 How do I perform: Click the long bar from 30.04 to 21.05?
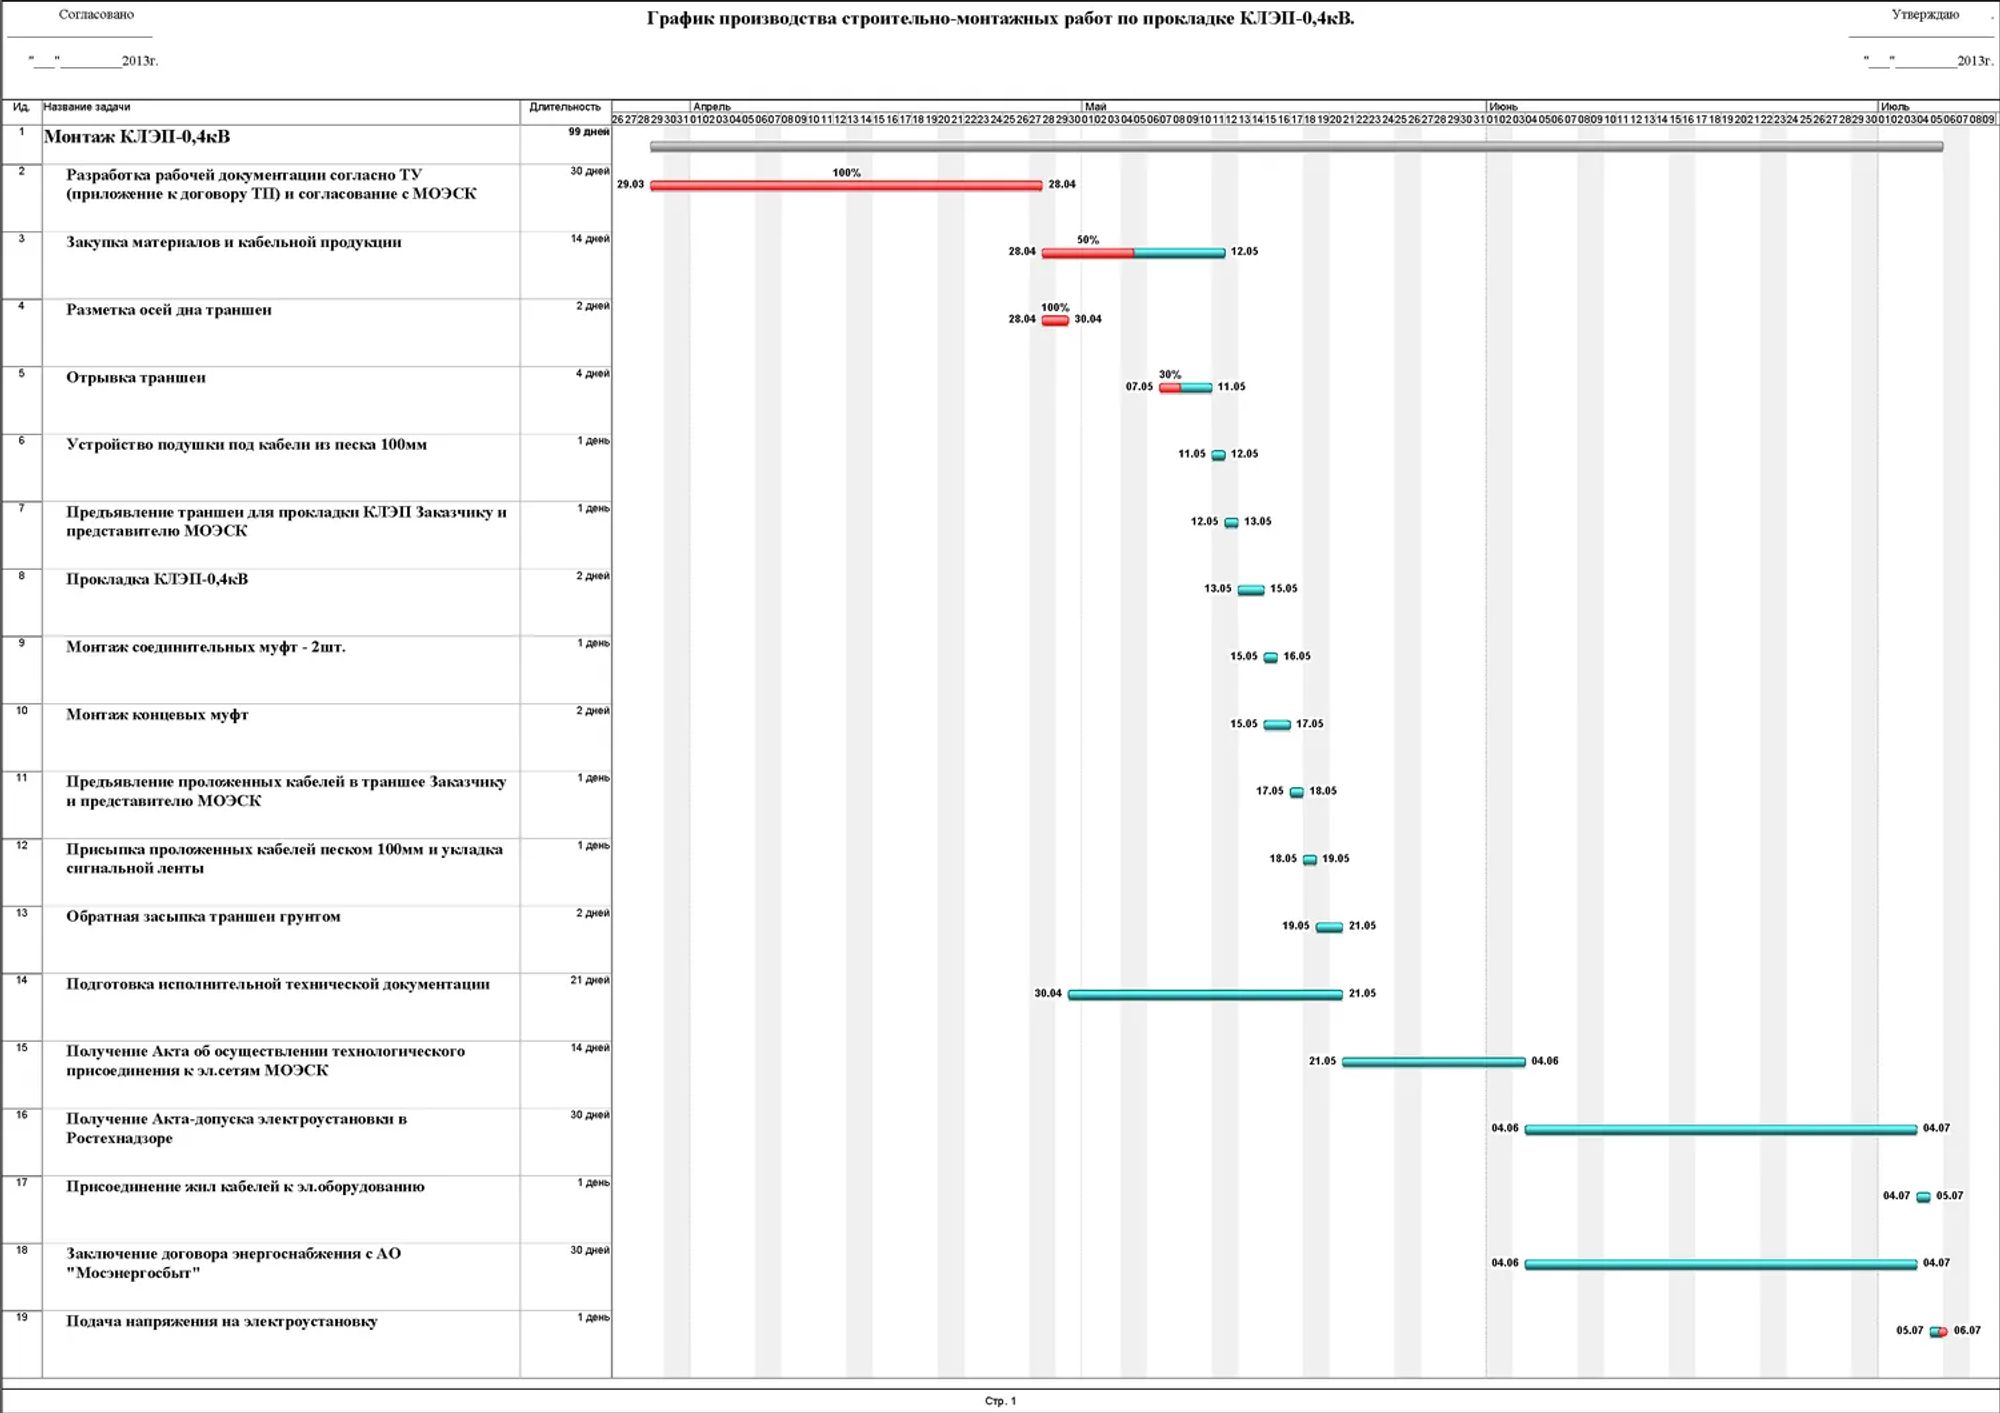pos(1205,994)
